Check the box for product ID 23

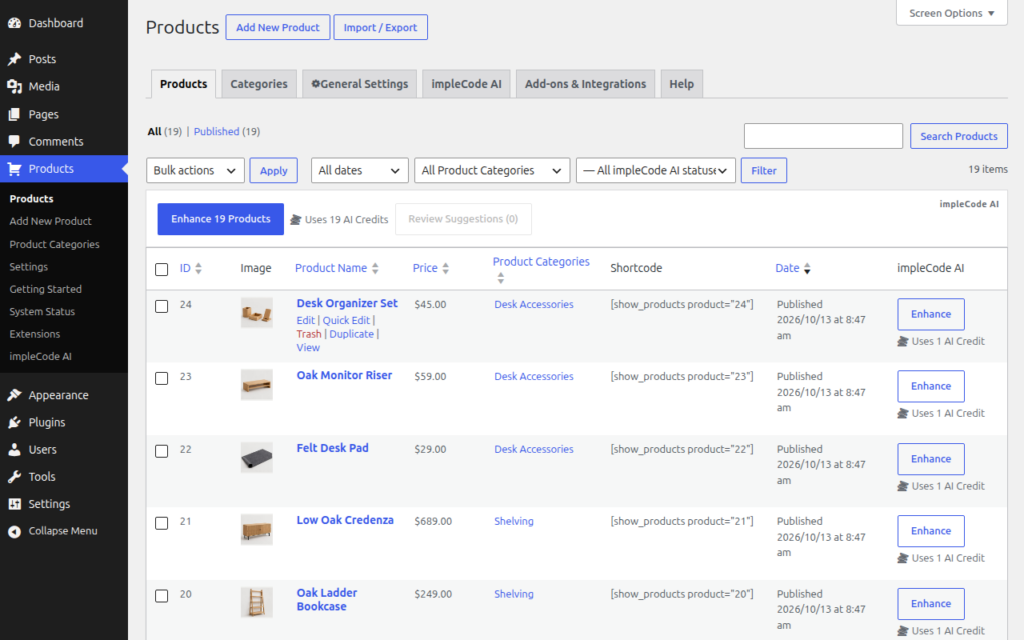point(161,378)
